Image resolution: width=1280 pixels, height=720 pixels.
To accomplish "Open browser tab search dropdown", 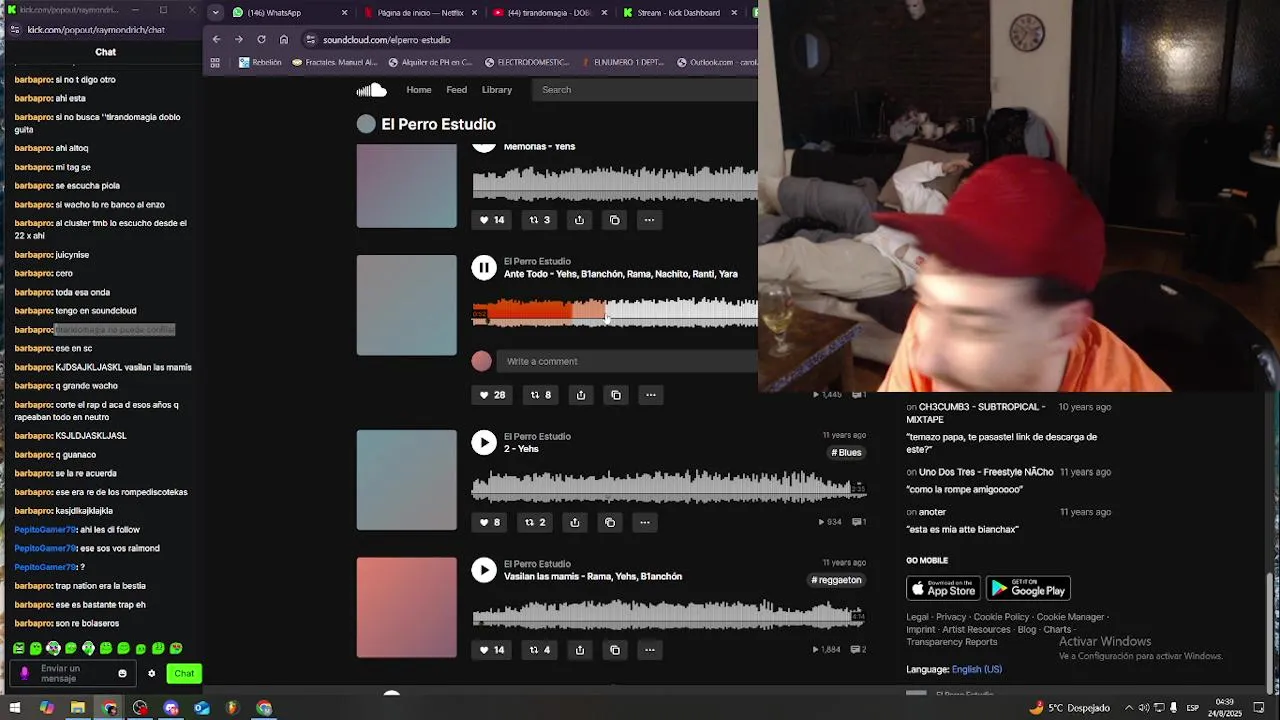I will [x=215, y=13].
